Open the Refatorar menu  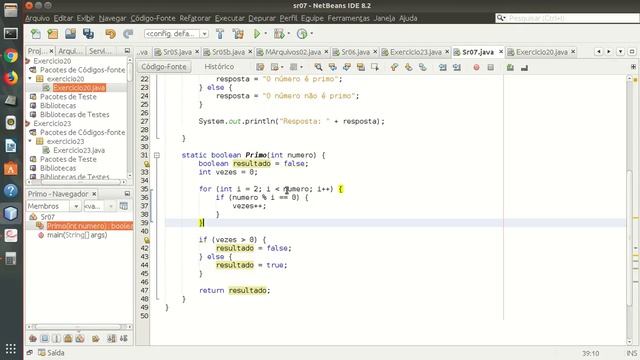tap(195, 18)
